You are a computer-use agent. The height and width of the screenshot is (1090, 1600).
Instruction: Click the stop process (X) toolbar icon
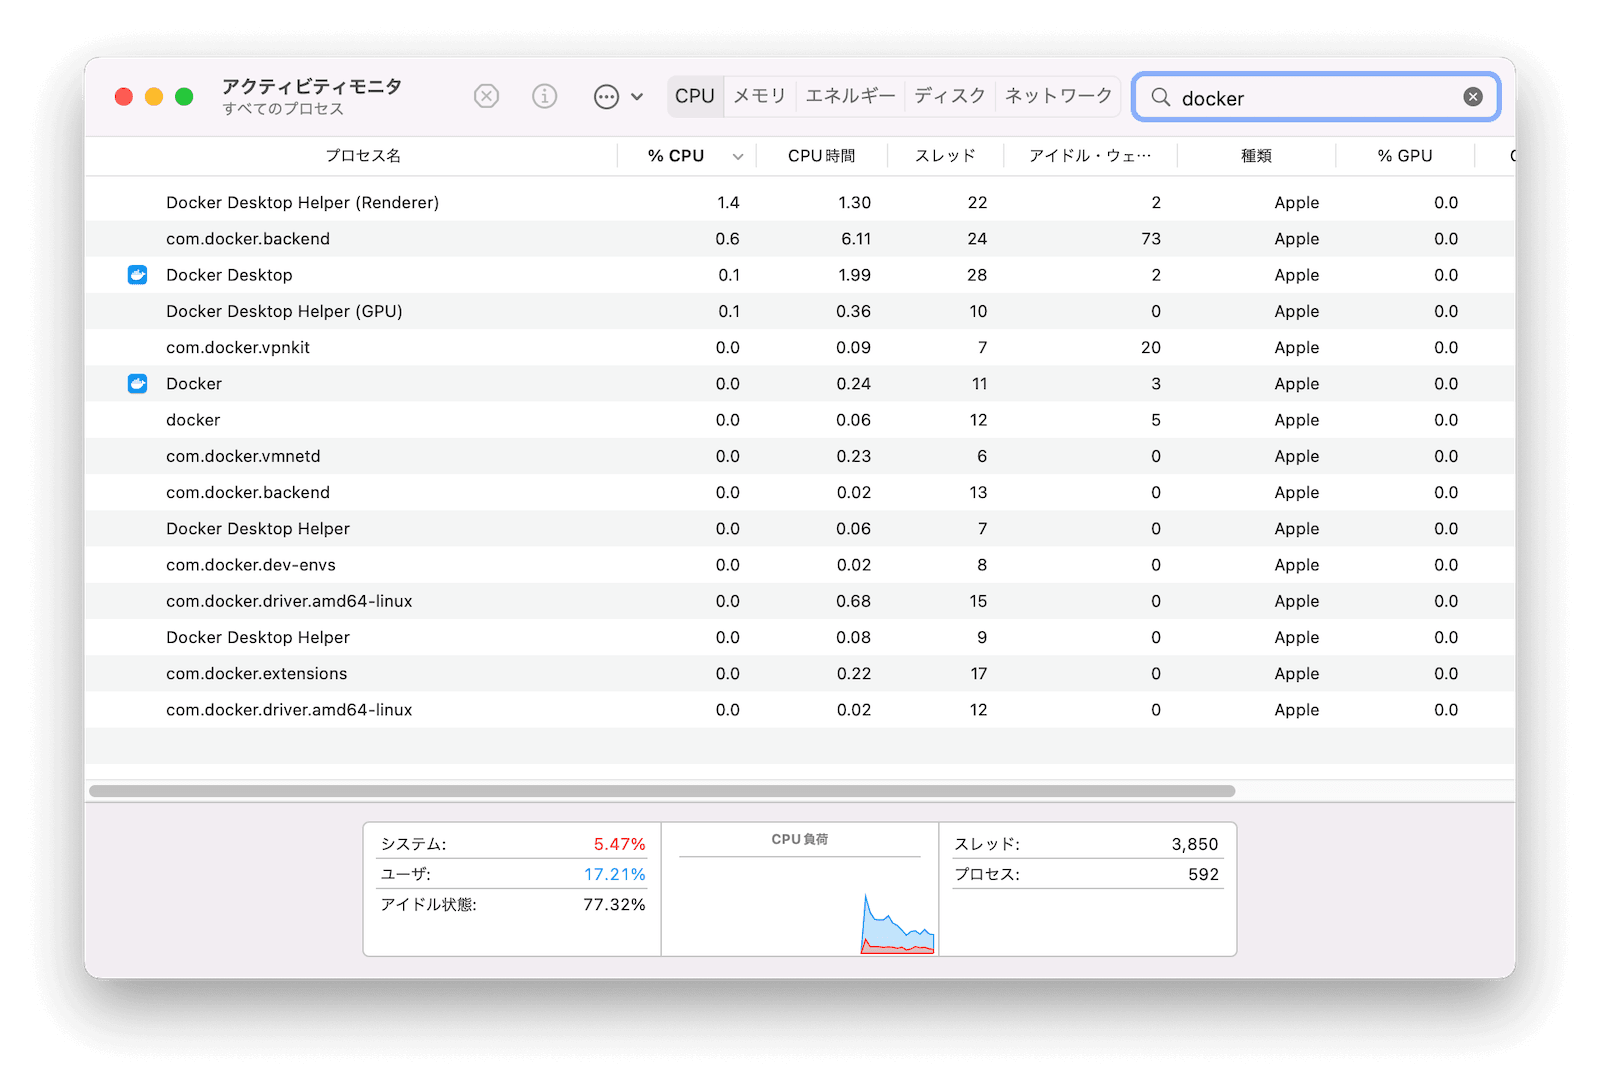coord(486,96)
